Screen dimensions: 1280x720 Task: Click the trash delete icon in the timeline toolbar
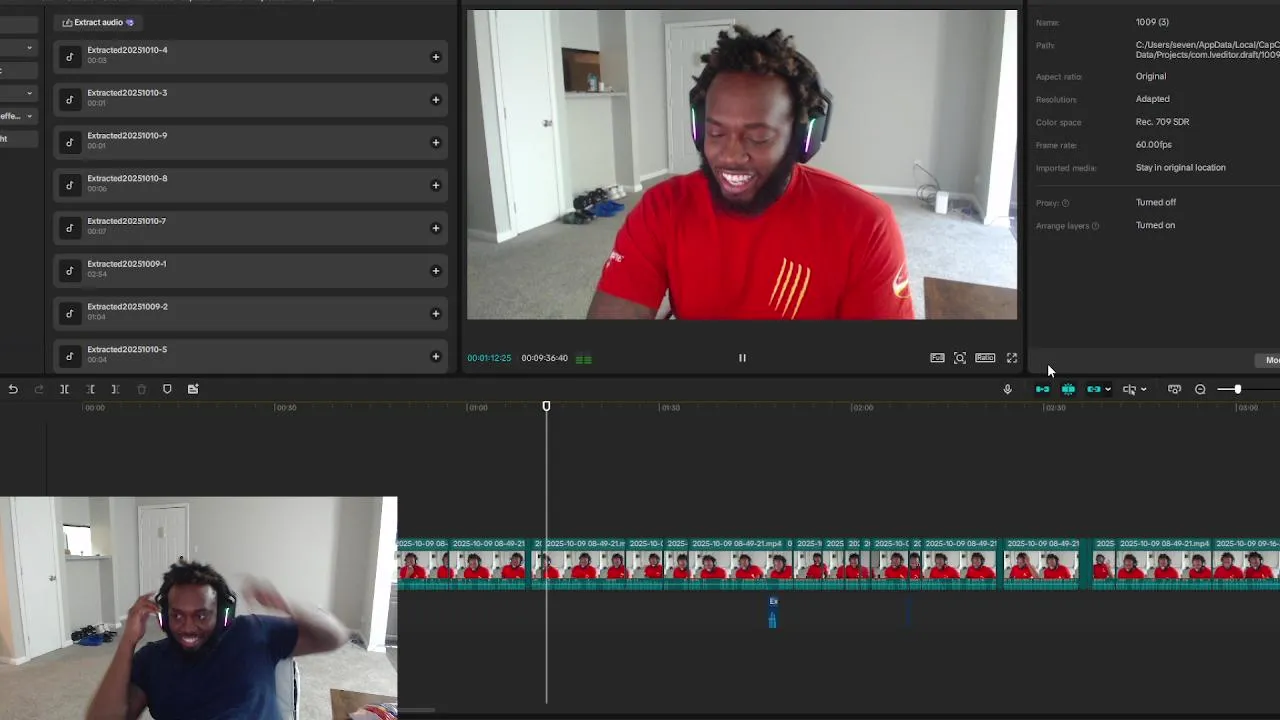[141, 389]
